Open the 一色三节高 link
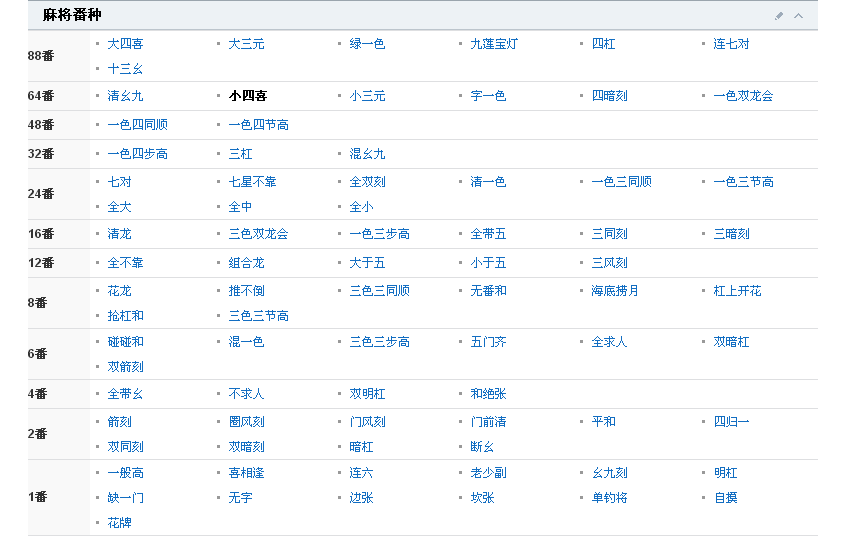 [x=744, y=182]
